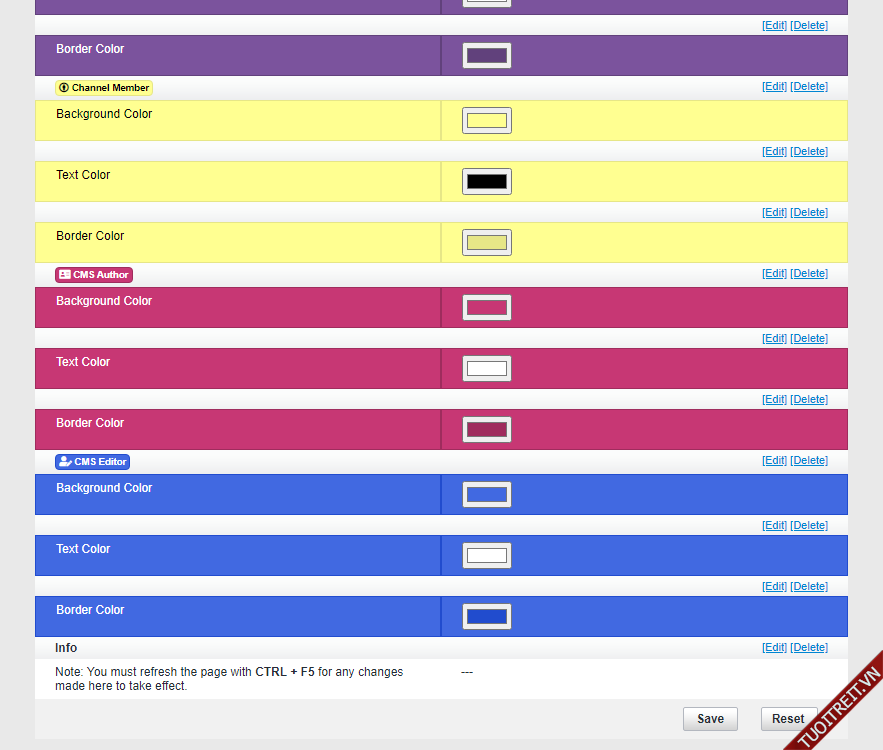Open CMS Author text color swatch
Viewport: 883px width, 750px height.
(x=487, y=369)
